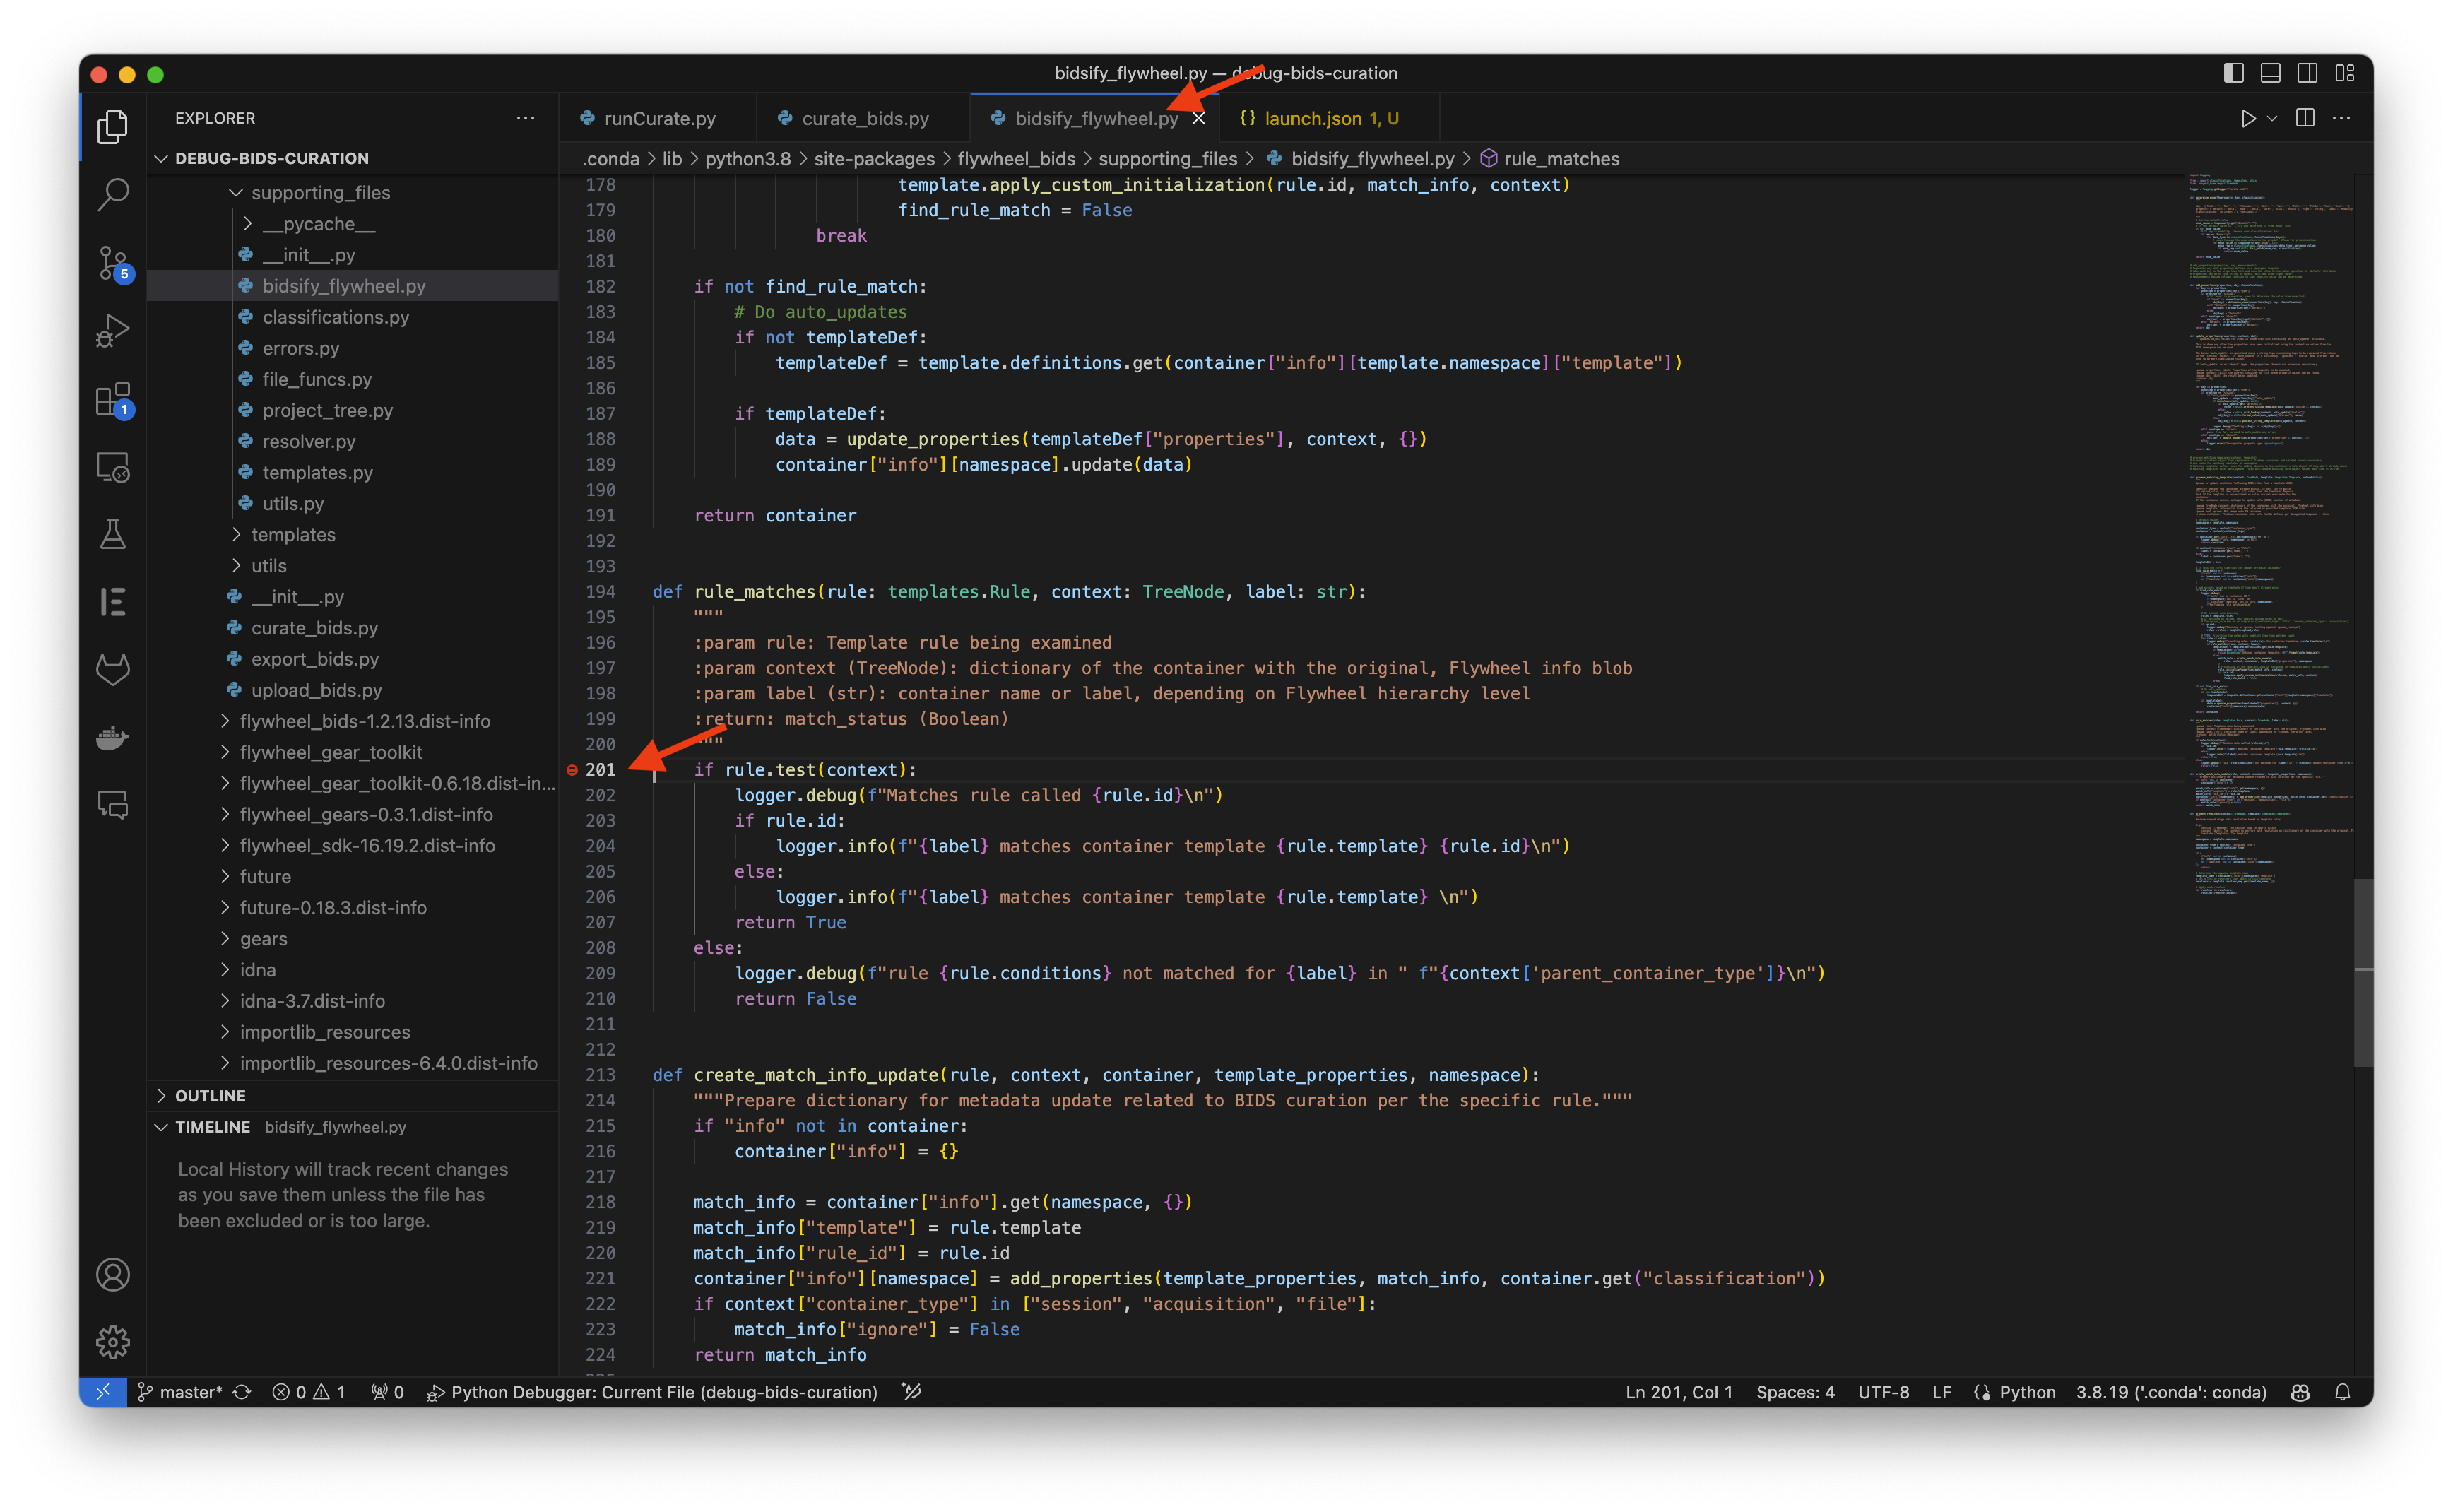Split the editor right

pyautogui.click(x=2305, y=118)
